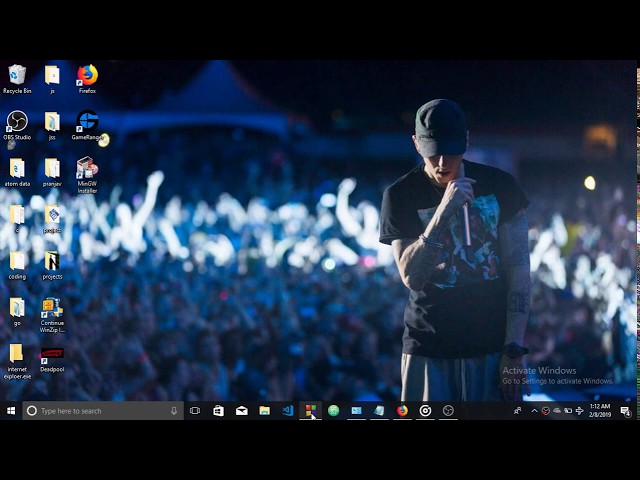This screenshot has width=640, height=480.
Task: Click the green round taskbar icon
Action: coord(333,411)
